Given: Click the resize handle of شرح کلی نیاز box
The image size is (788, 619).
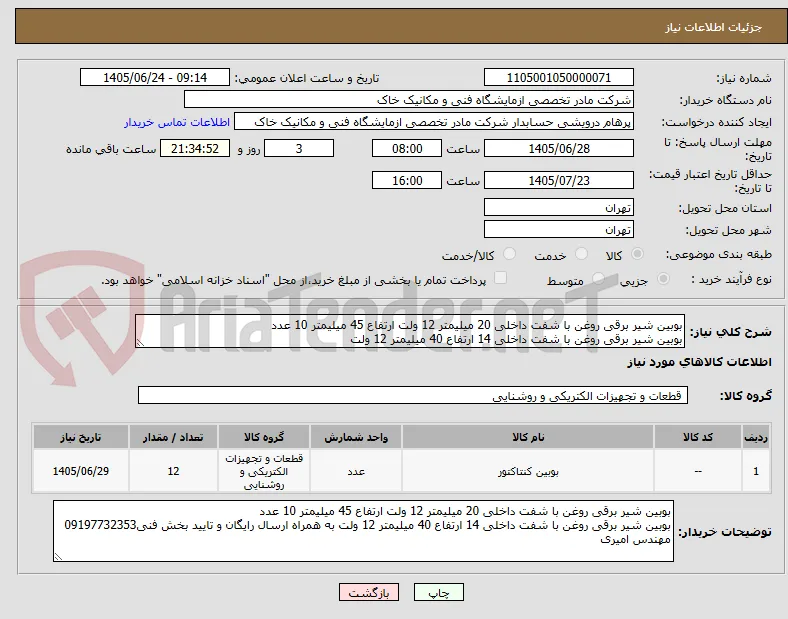Looking at the screenshot, I should (140, 343).
